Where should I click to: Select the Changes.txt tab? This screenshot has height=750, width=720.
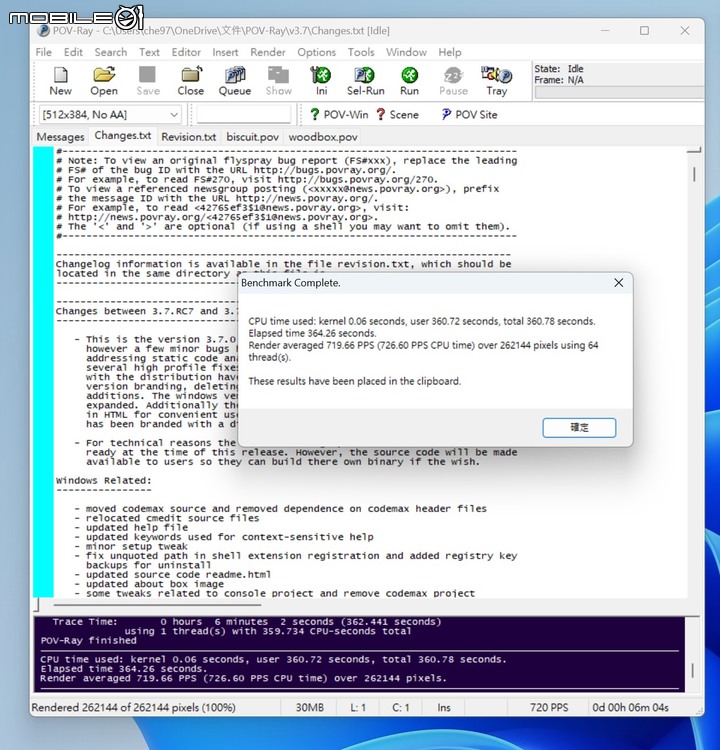[123, 136]
